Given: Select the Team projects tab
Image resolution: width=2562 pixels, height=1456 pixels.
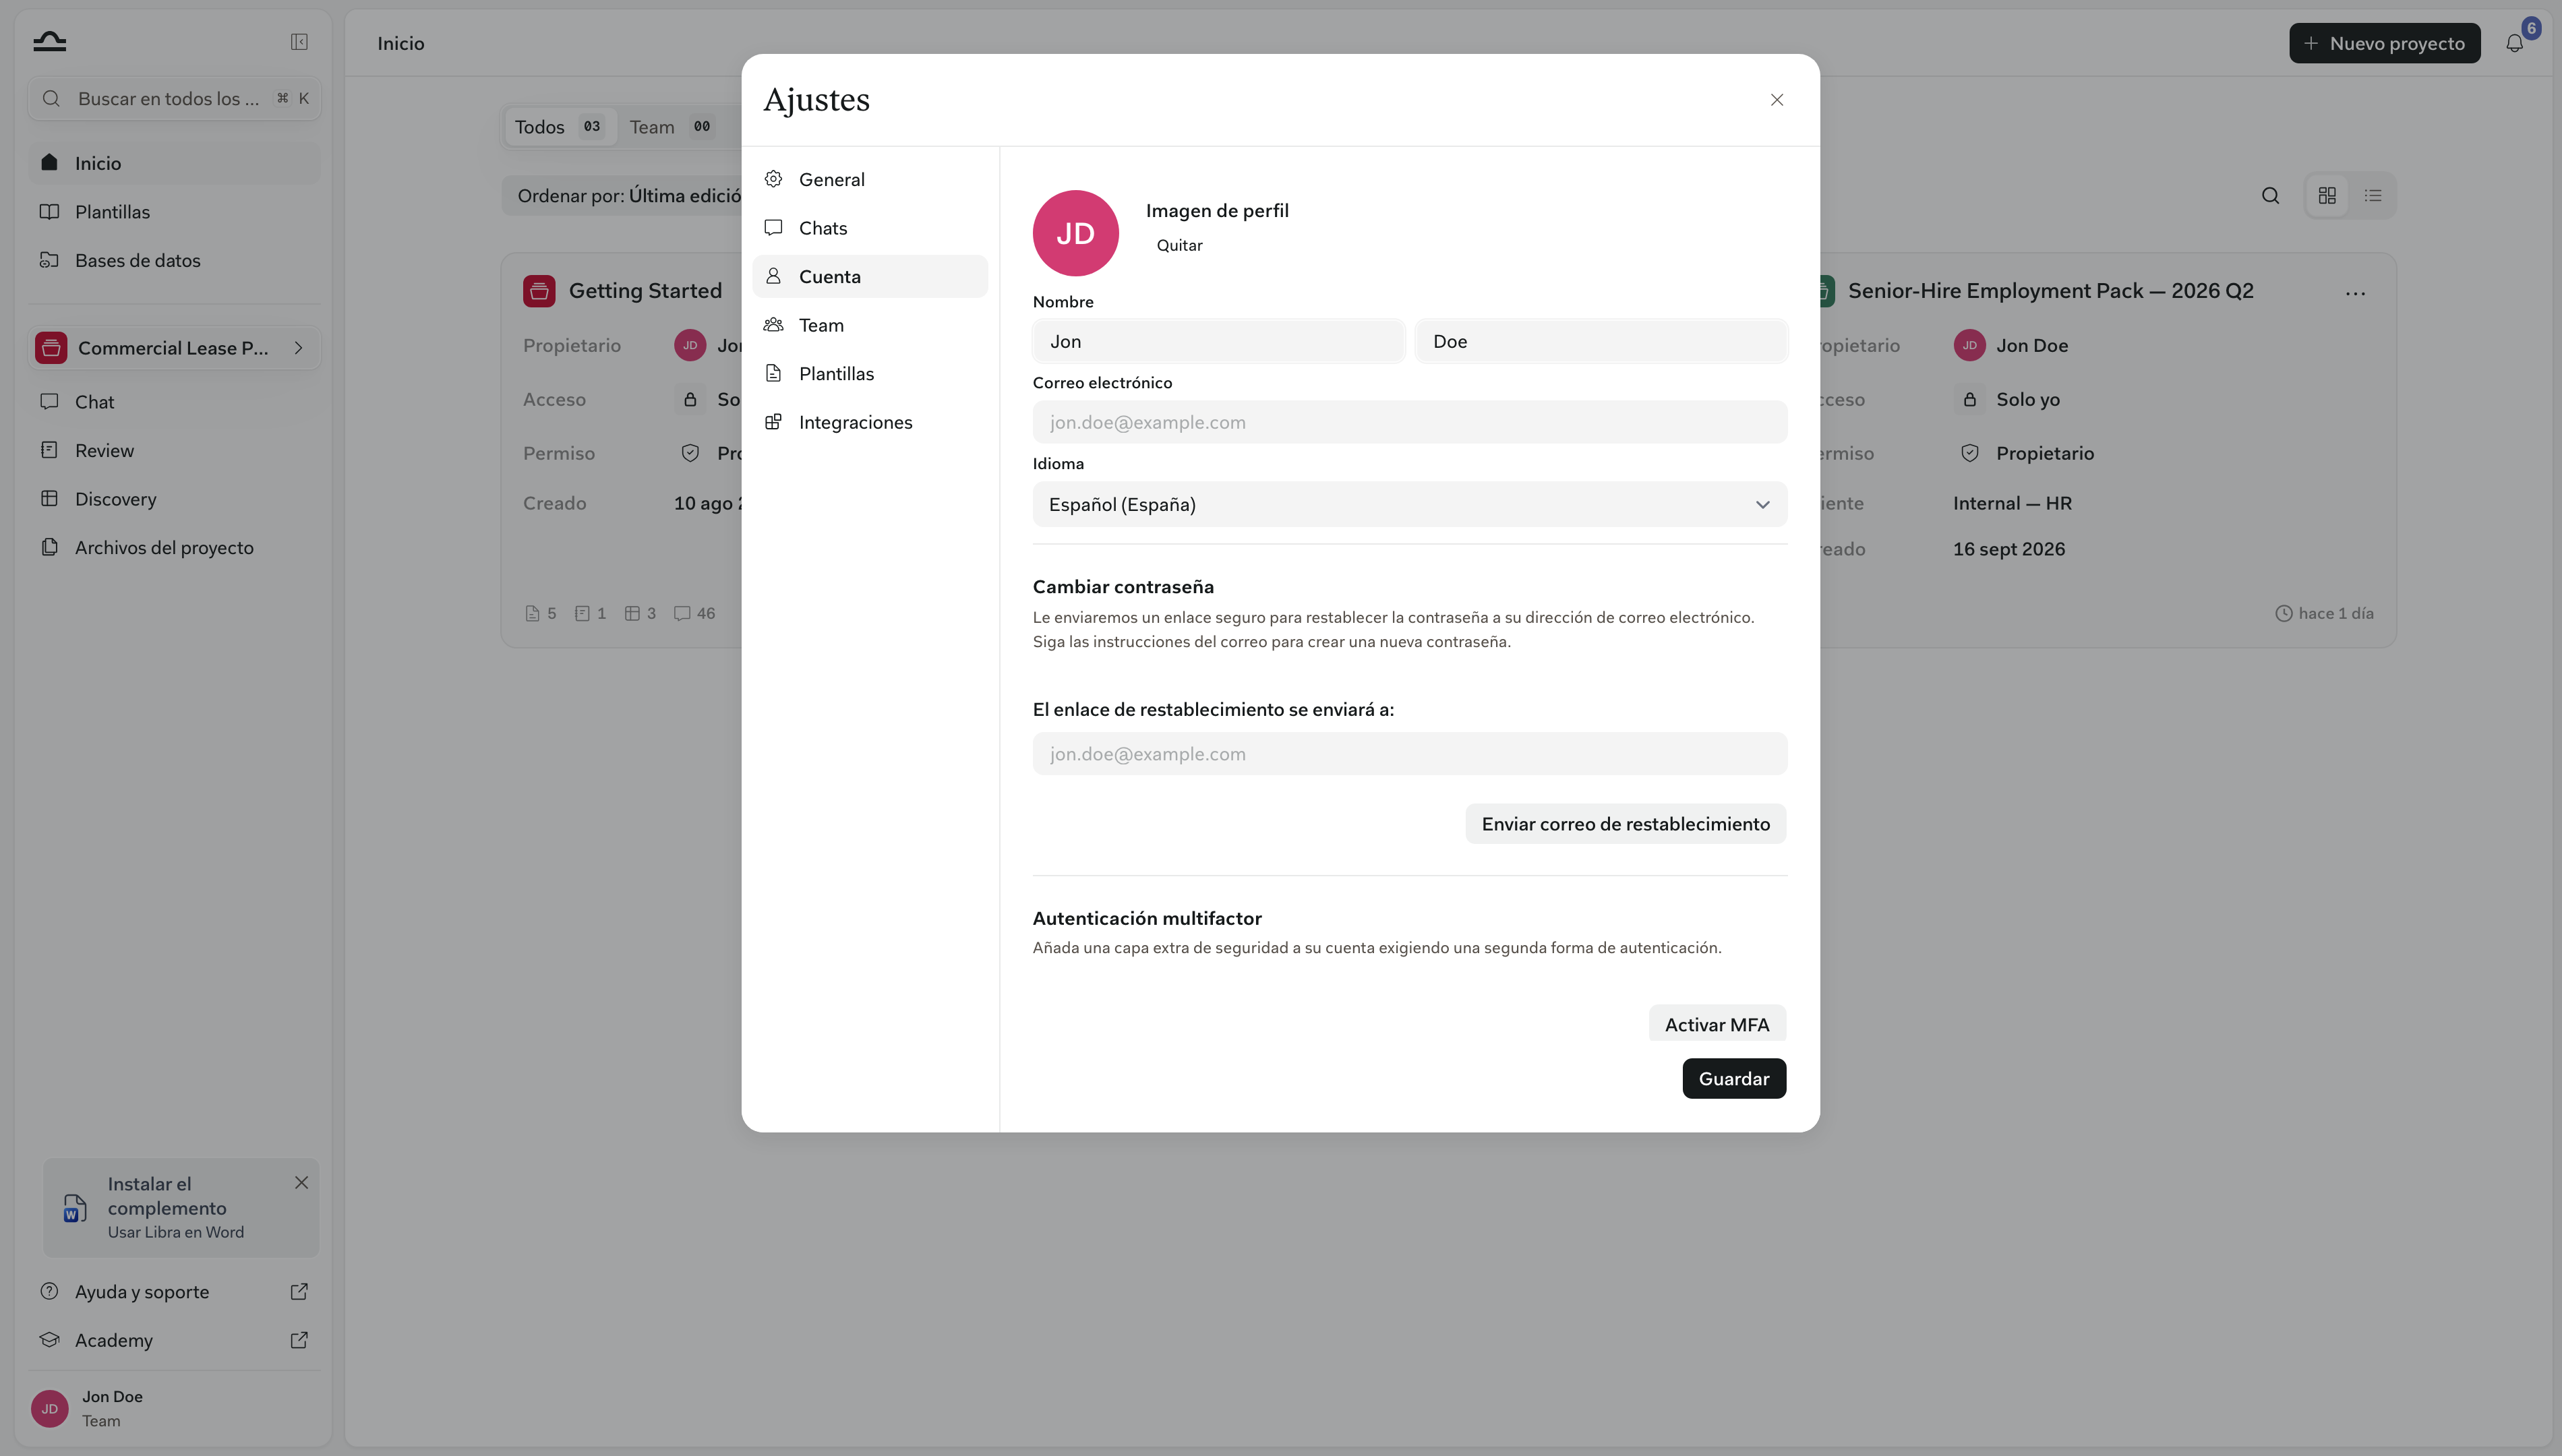Looking at the screenshot, I should pos(671,127).
